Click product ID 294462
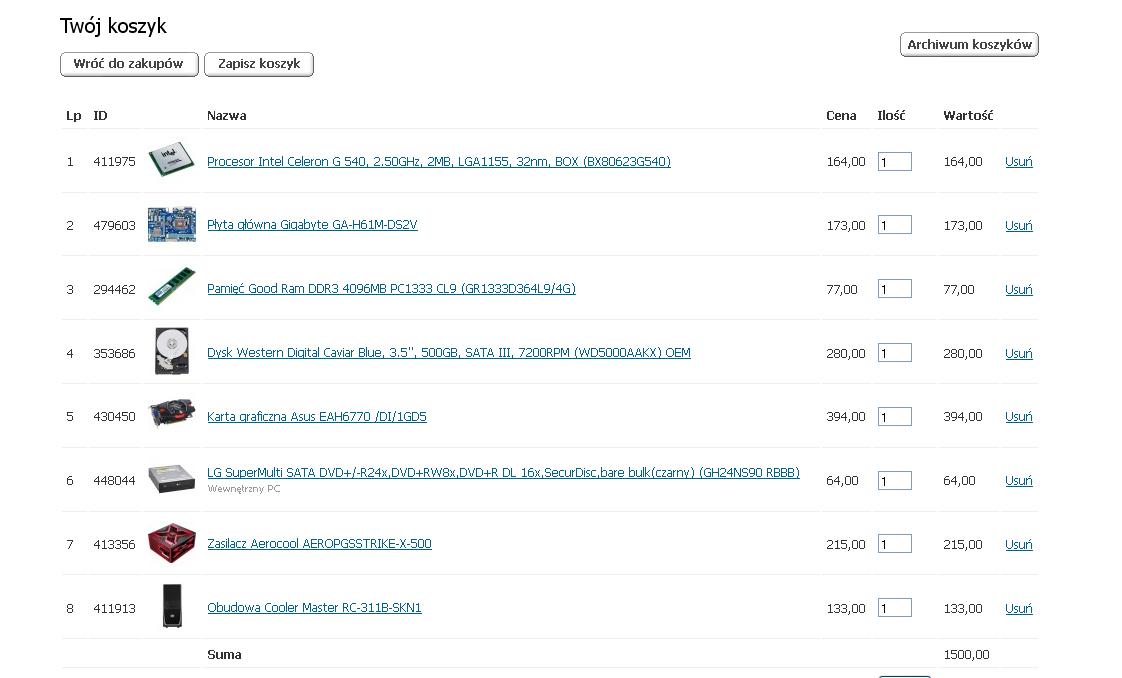Viewport: 1122px width, 678px height. [114, 290]
